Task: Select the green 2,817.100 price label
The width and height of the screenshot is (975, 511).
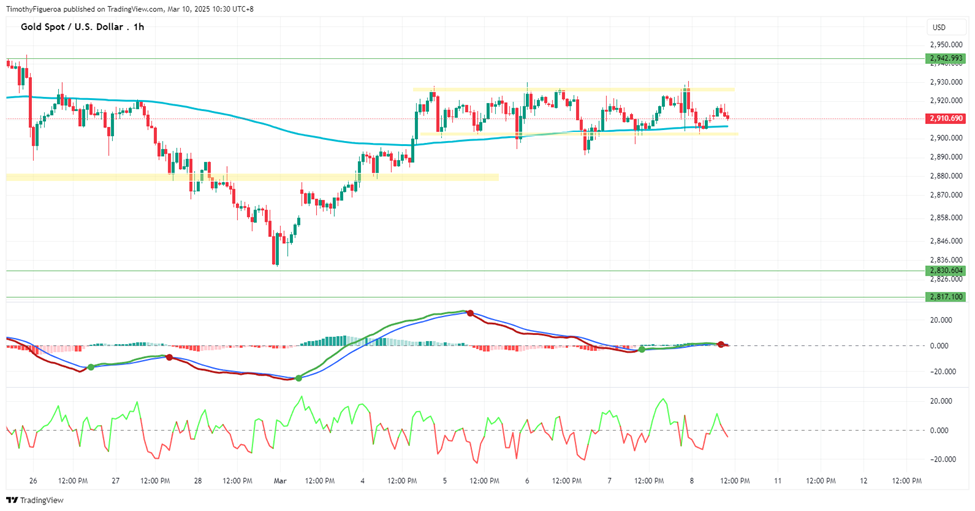Action: [946, 297]
